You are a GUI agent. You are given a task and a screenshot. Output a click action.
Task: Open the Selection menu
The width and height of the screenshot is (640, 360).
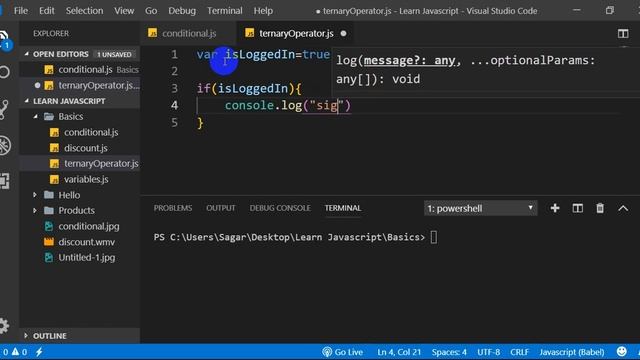click(84, 11)
